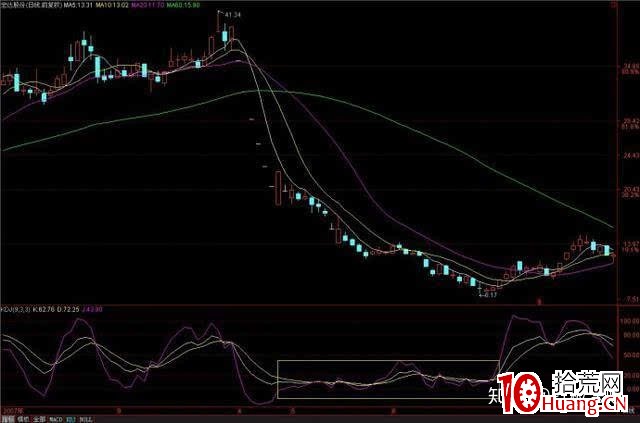Click the MA5 13.31 moving average label
The height and width of the screenshot is (423, 640).
coord(79,5)
